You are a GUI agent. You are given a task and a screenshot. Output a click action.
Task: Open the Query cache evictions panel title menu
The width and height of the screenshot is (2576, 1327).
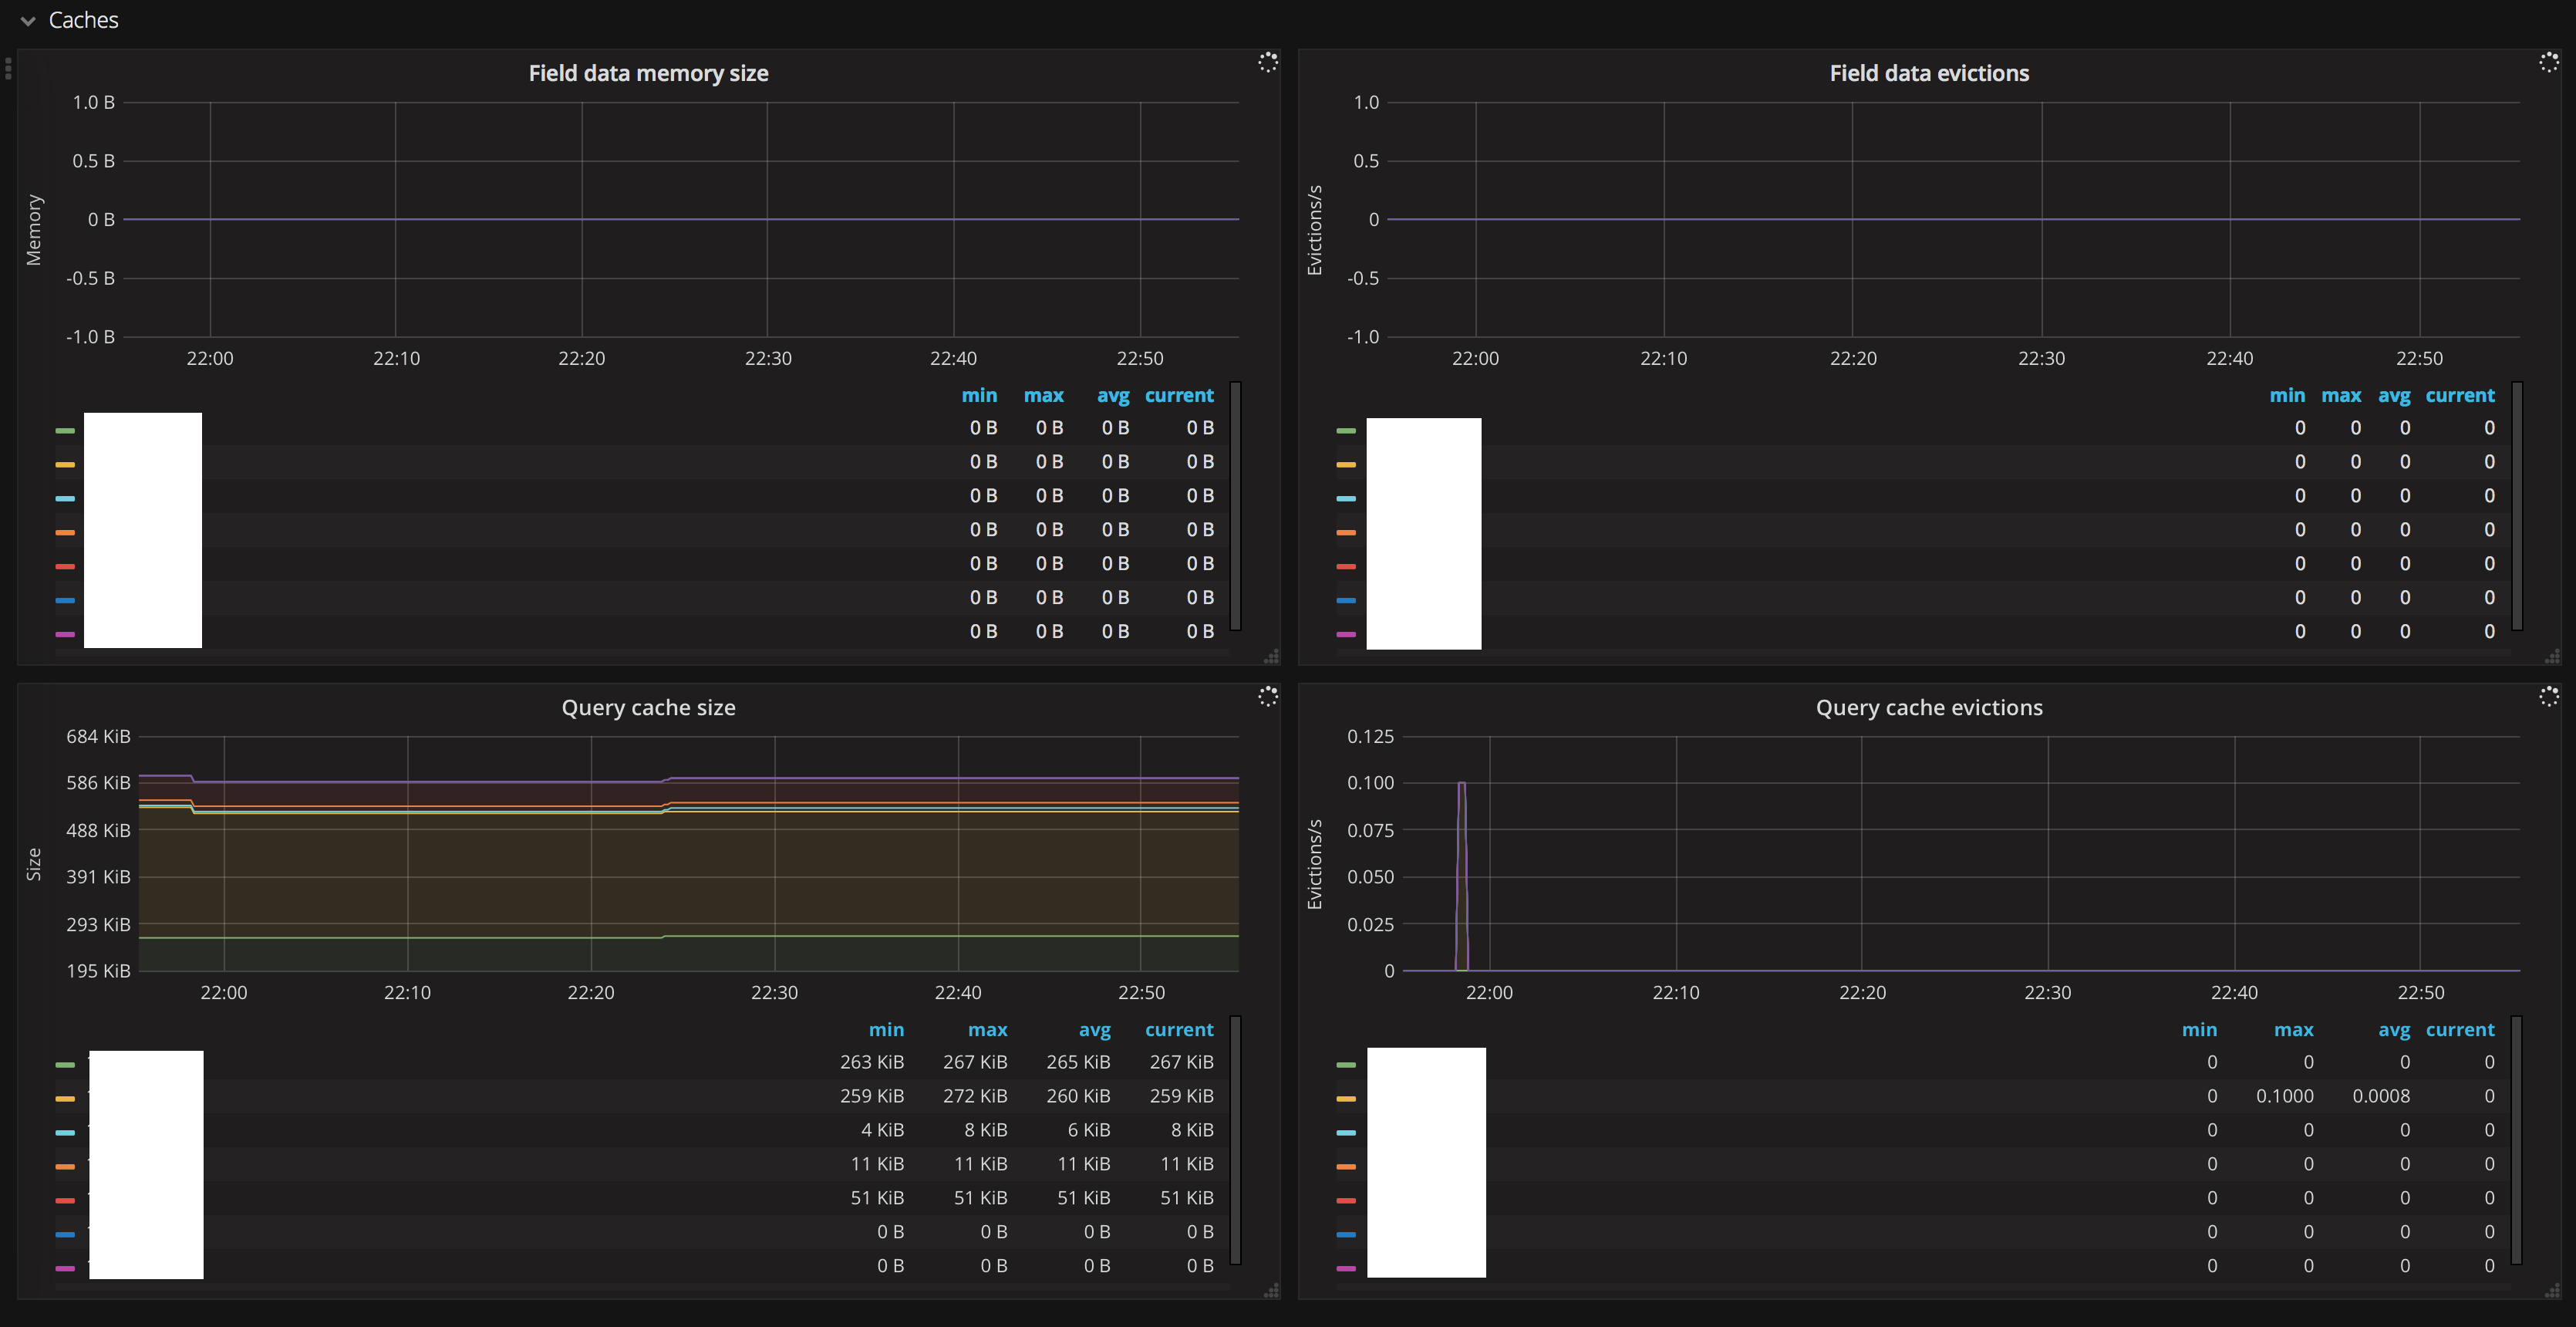pyautogui.click(x=1928, y=708)
